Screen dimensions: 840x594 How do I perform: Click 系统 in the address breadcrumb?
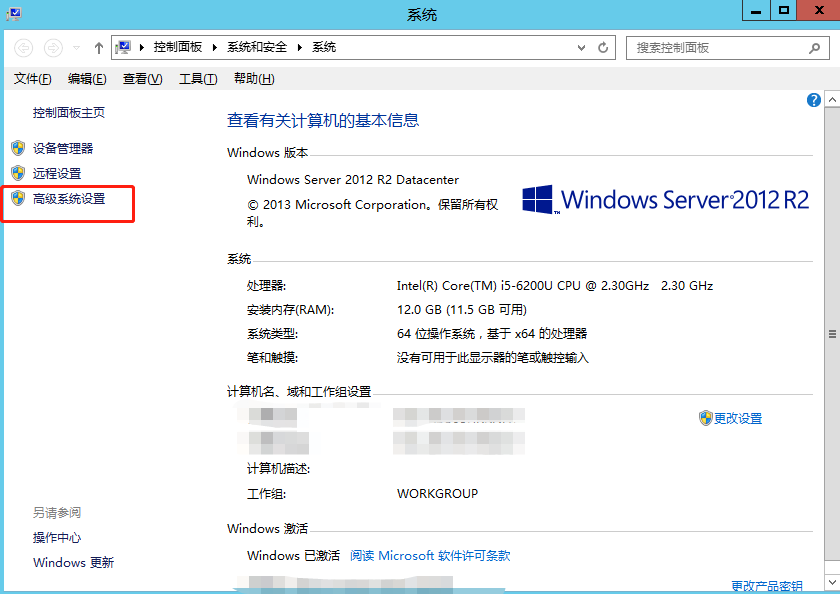[x=324, y=47]
